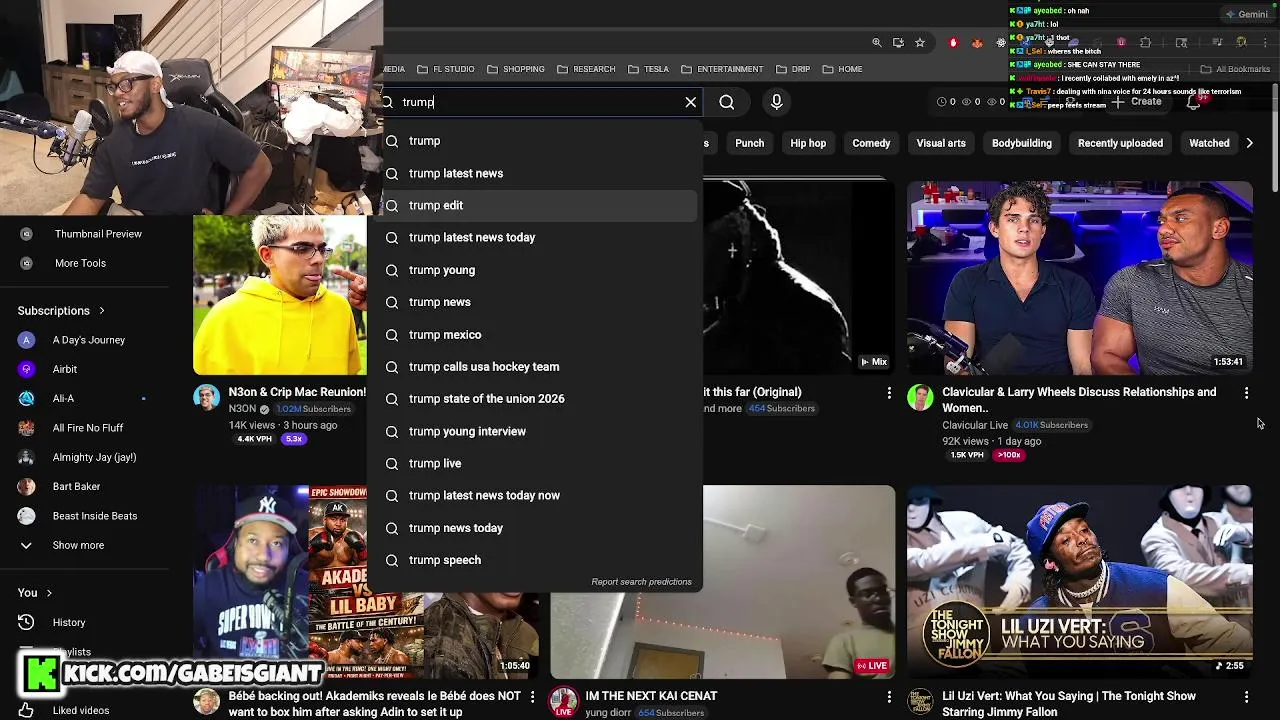Open Liked videos in sidebar

coord(81,710)
